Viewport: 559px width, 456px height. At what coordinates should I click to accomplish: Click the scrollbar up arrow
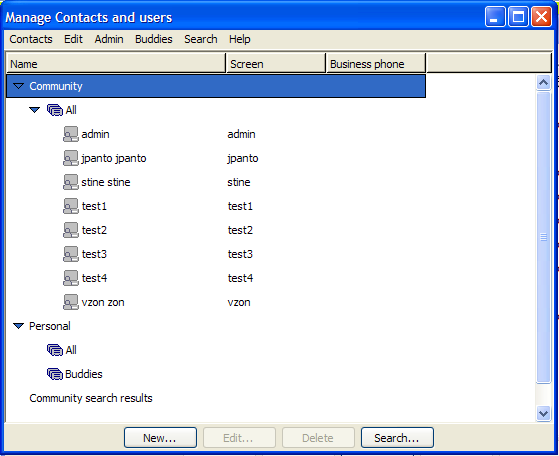[543, 83]
